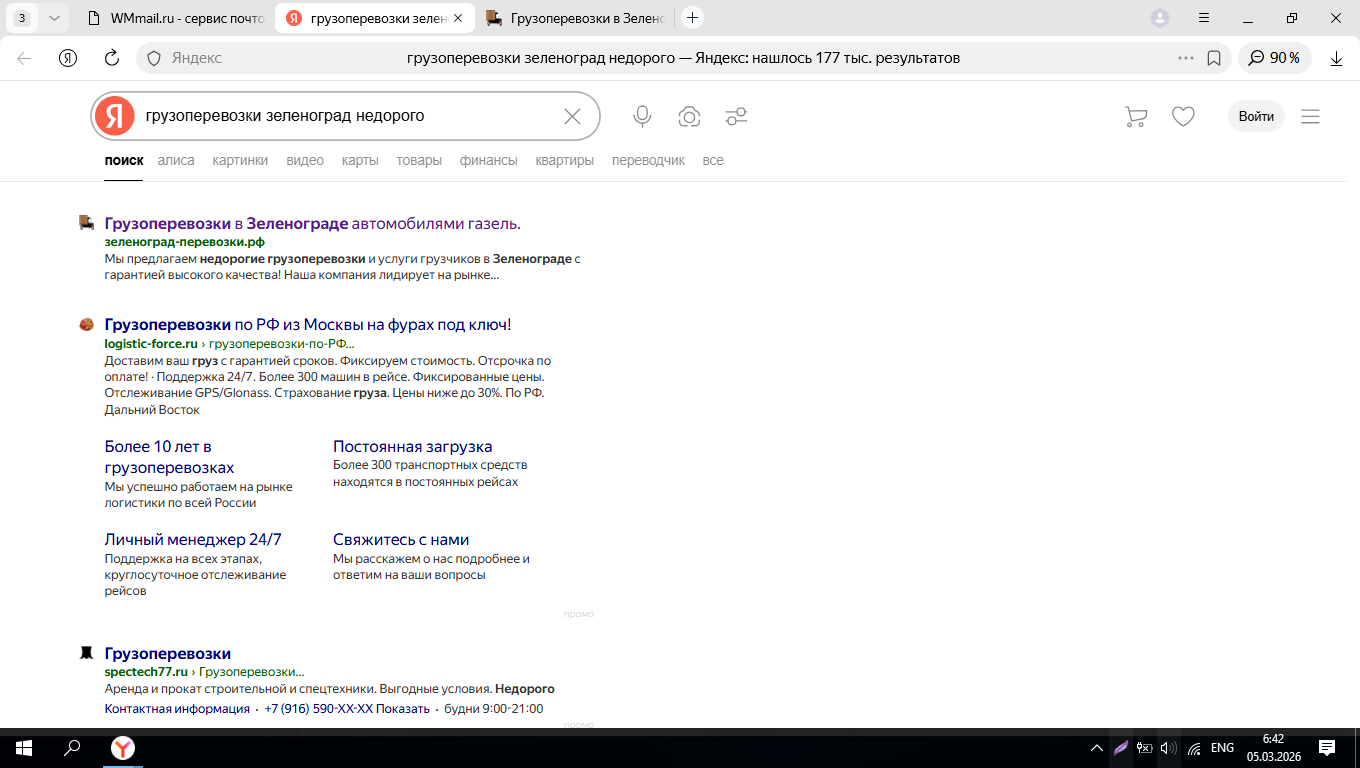This screenshot has width=1360, height=768.
Task: Click favicon of logistic-force.ru result
Action: coord(87,325)
